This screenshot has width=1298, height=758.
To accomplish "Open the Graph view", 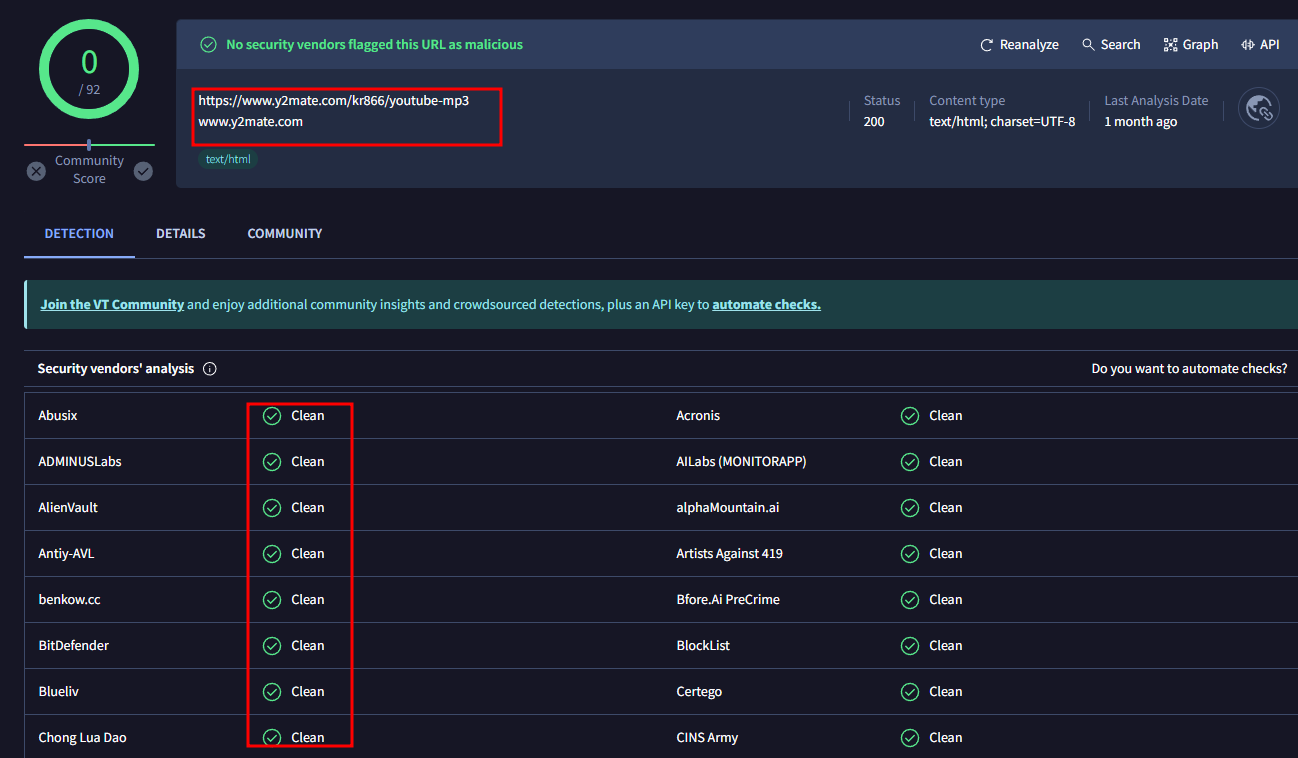I will (x=1191, y=45).
